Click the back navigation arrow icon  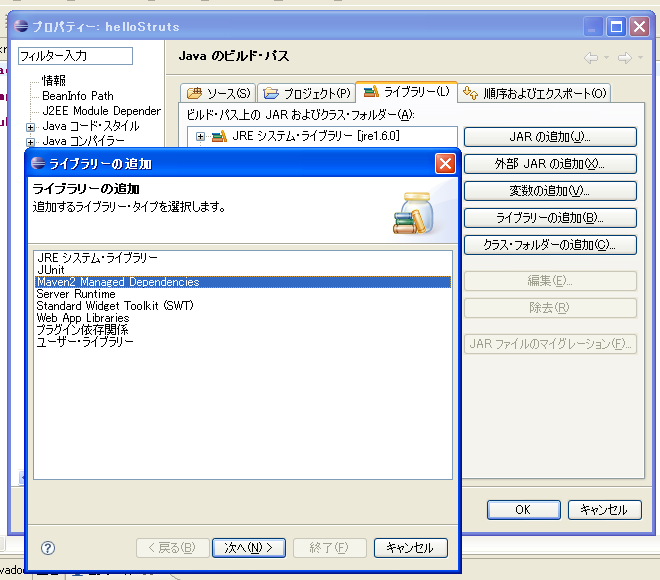tap(591, 57)
